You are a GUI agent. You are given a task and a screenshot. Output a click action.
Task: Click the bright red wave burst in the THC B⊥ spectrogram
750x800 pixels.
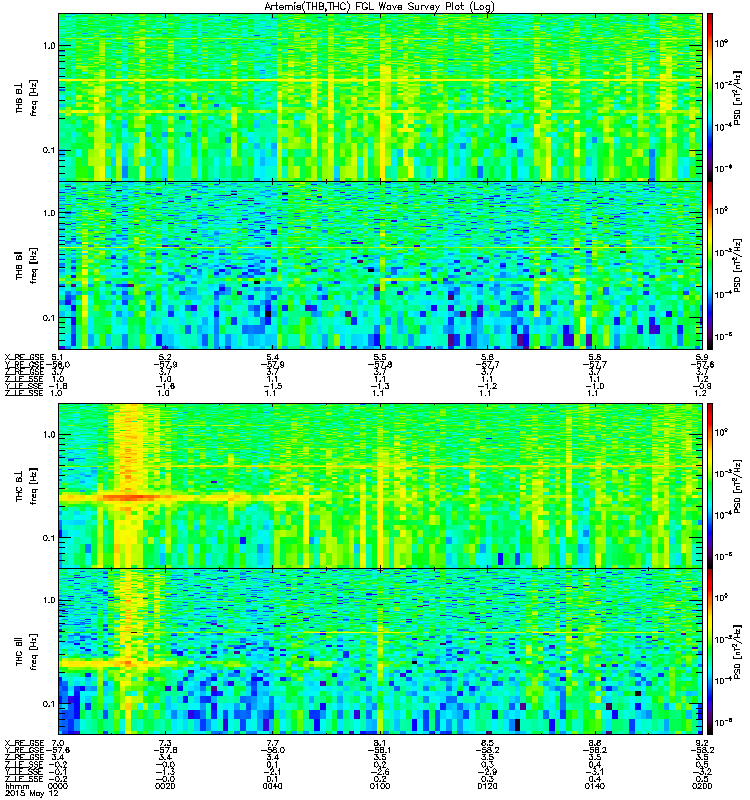128,497
